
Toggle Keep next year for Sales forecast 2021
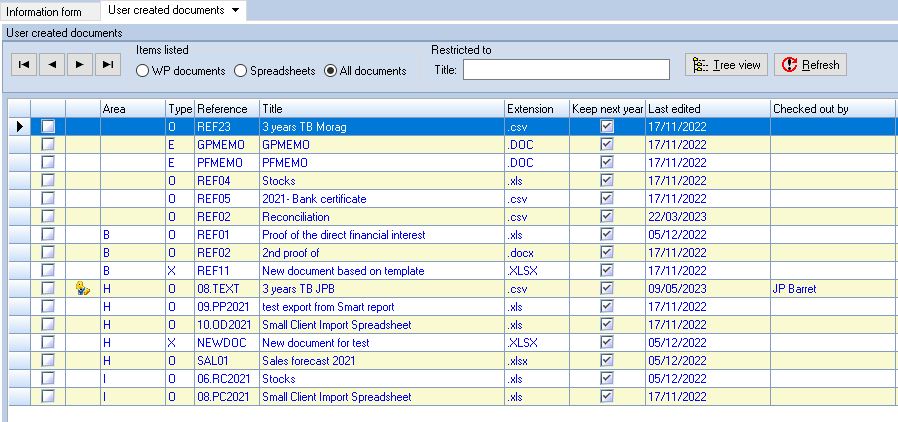[607, 361]
